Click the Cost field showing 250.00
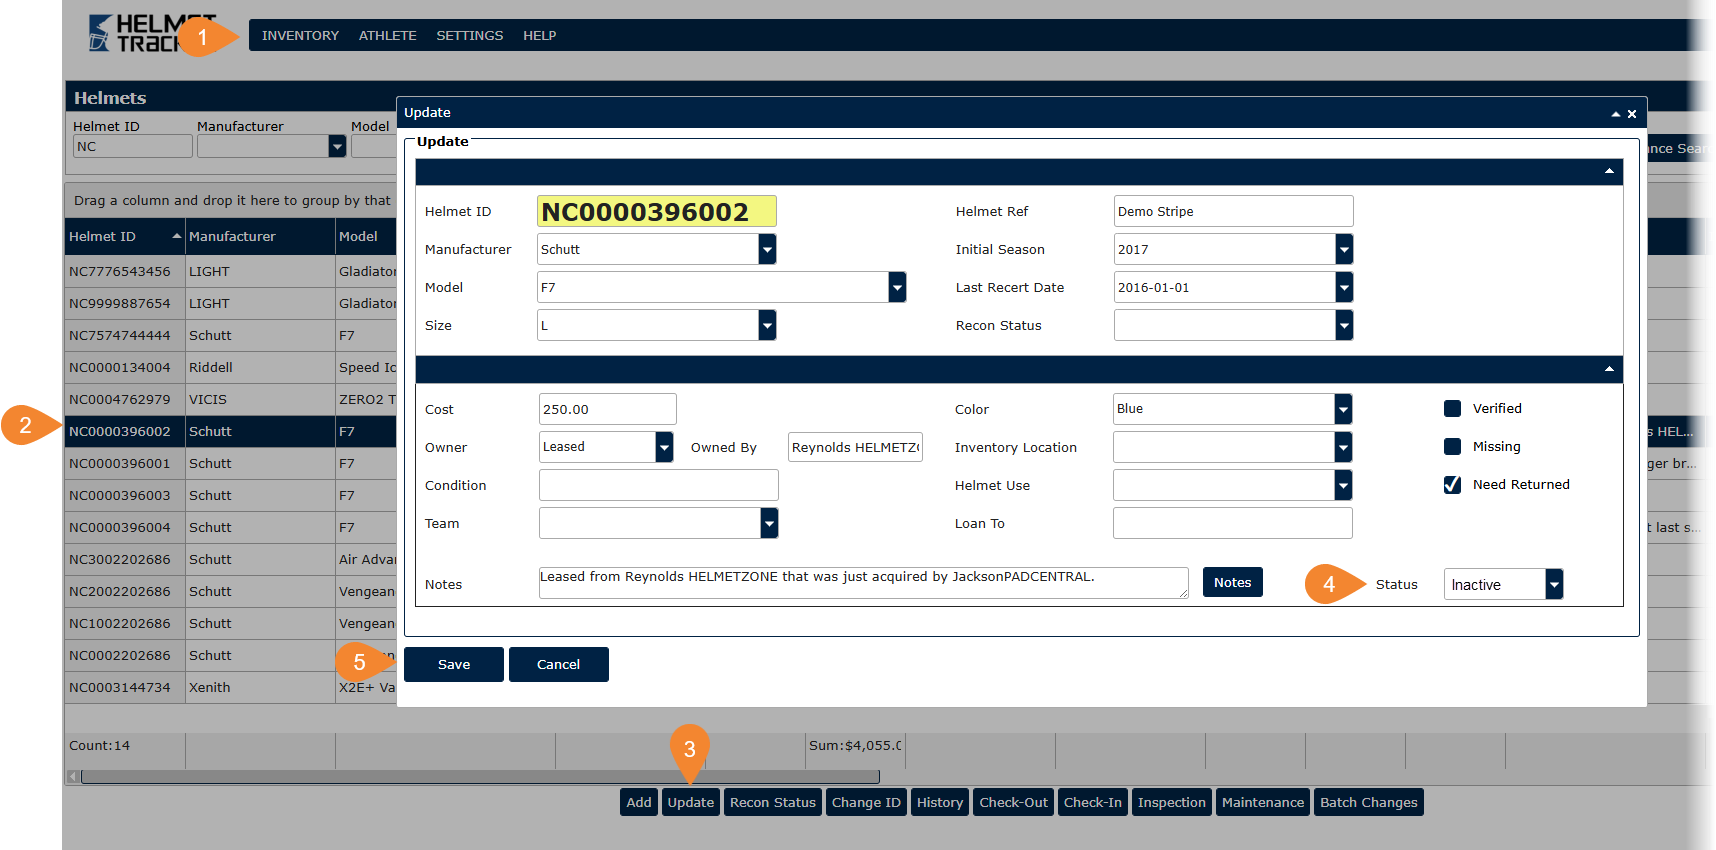This screenshot has width=1716, height=850. [x=607, y=409]
